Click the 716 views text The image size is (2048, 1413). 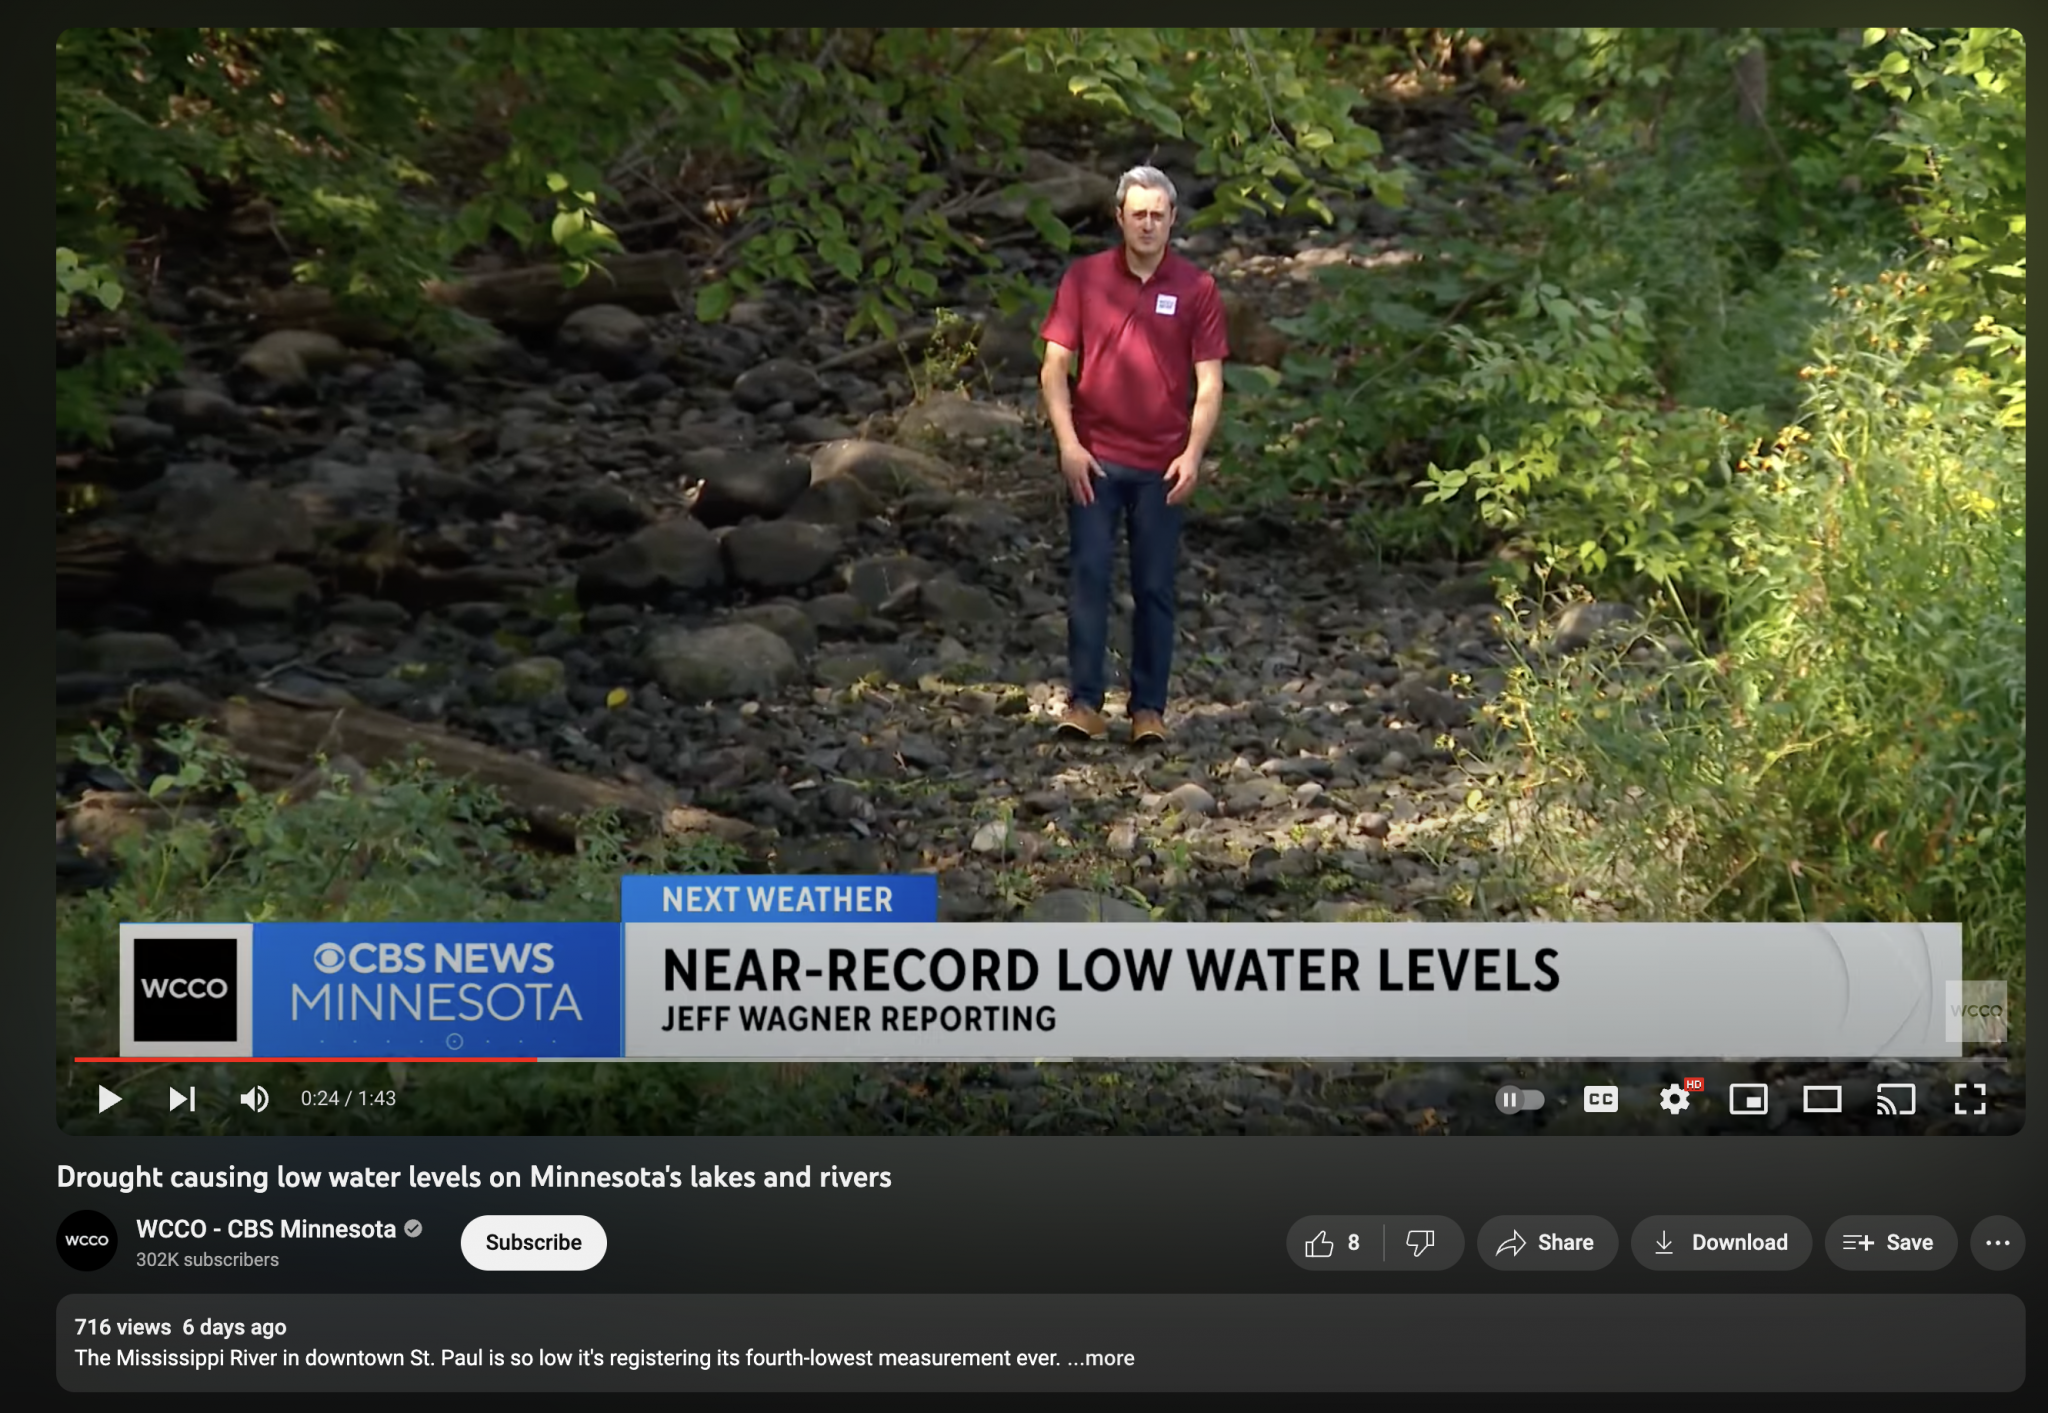[123, 1327]
